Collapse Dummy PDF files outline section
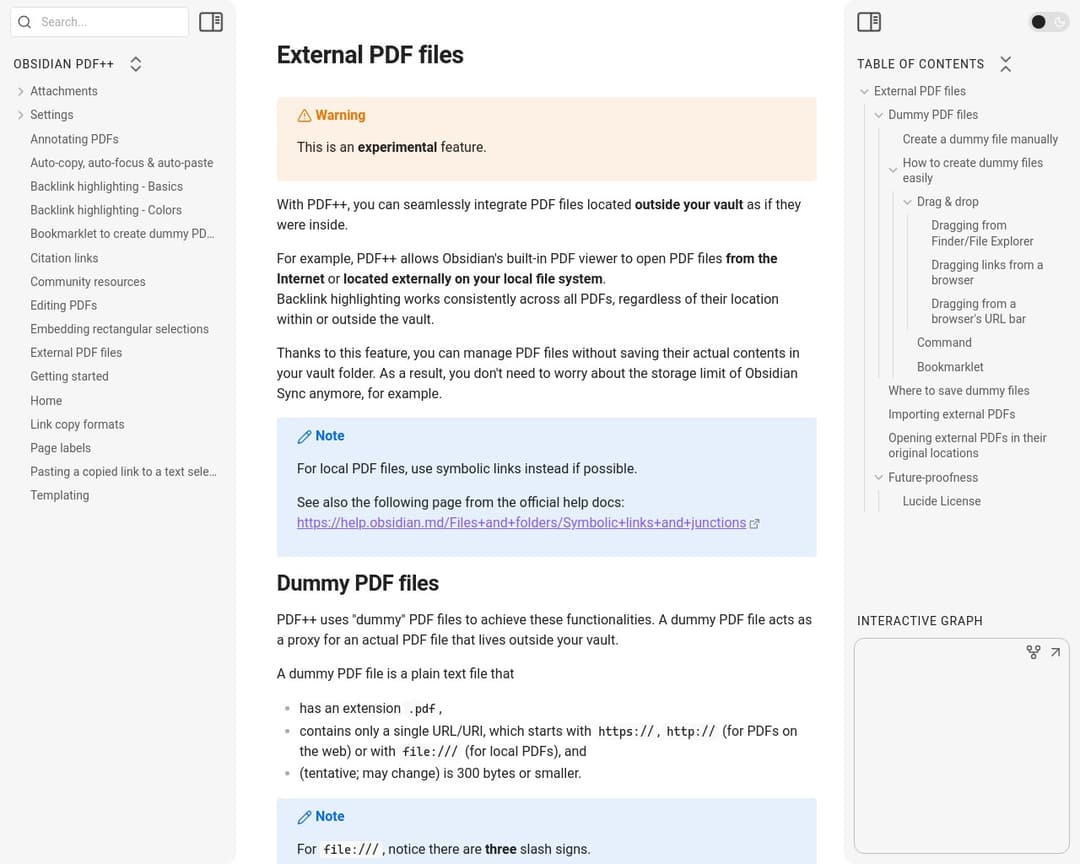This screenshot has width=1080, height=864. click(879, 115)
